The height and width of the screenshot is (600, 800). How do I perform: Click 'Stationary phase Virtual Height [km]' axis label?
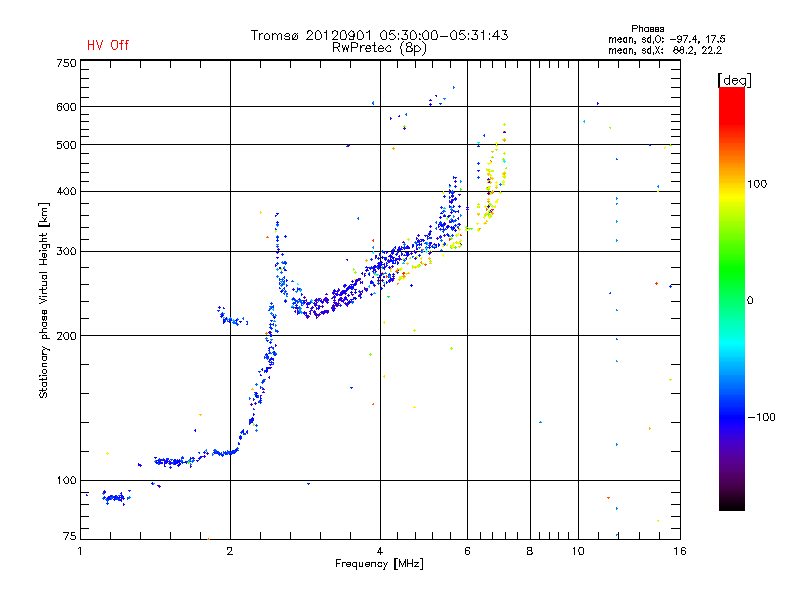tap(44, 300)
